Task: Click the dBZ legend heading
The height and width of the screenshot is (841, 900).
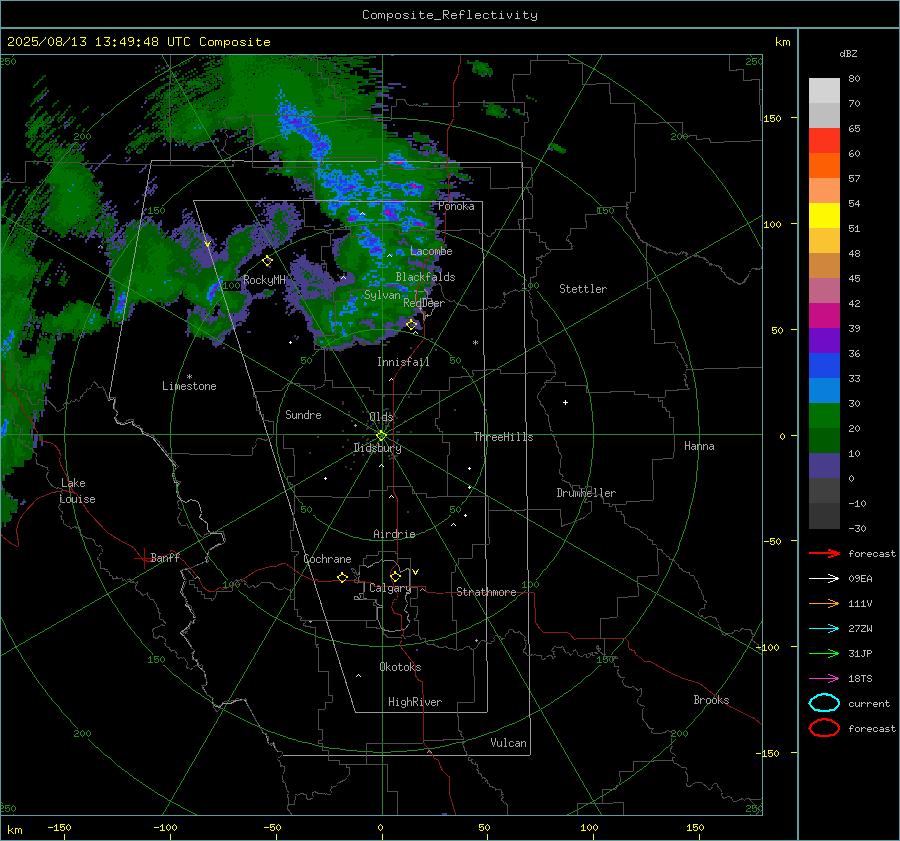Action: click(848, 53)
